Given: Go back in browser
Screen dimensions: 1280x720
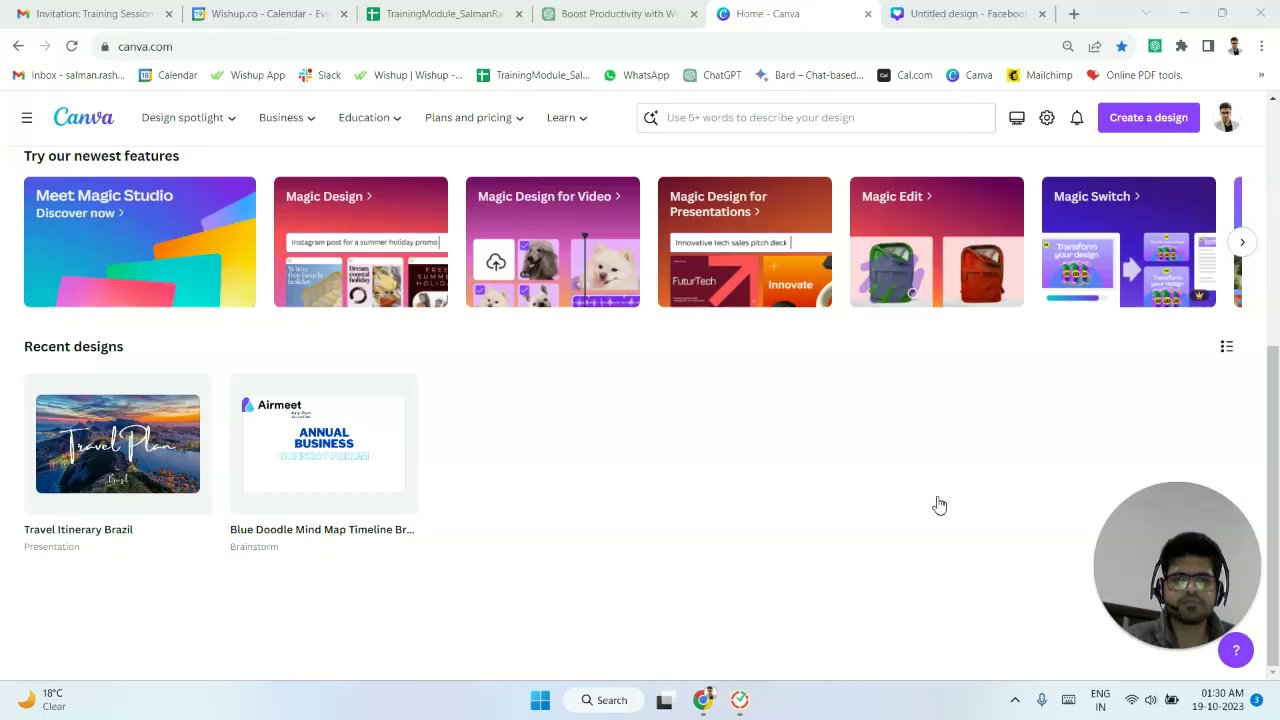Looking at the screenshot, I should coord(18,46).
